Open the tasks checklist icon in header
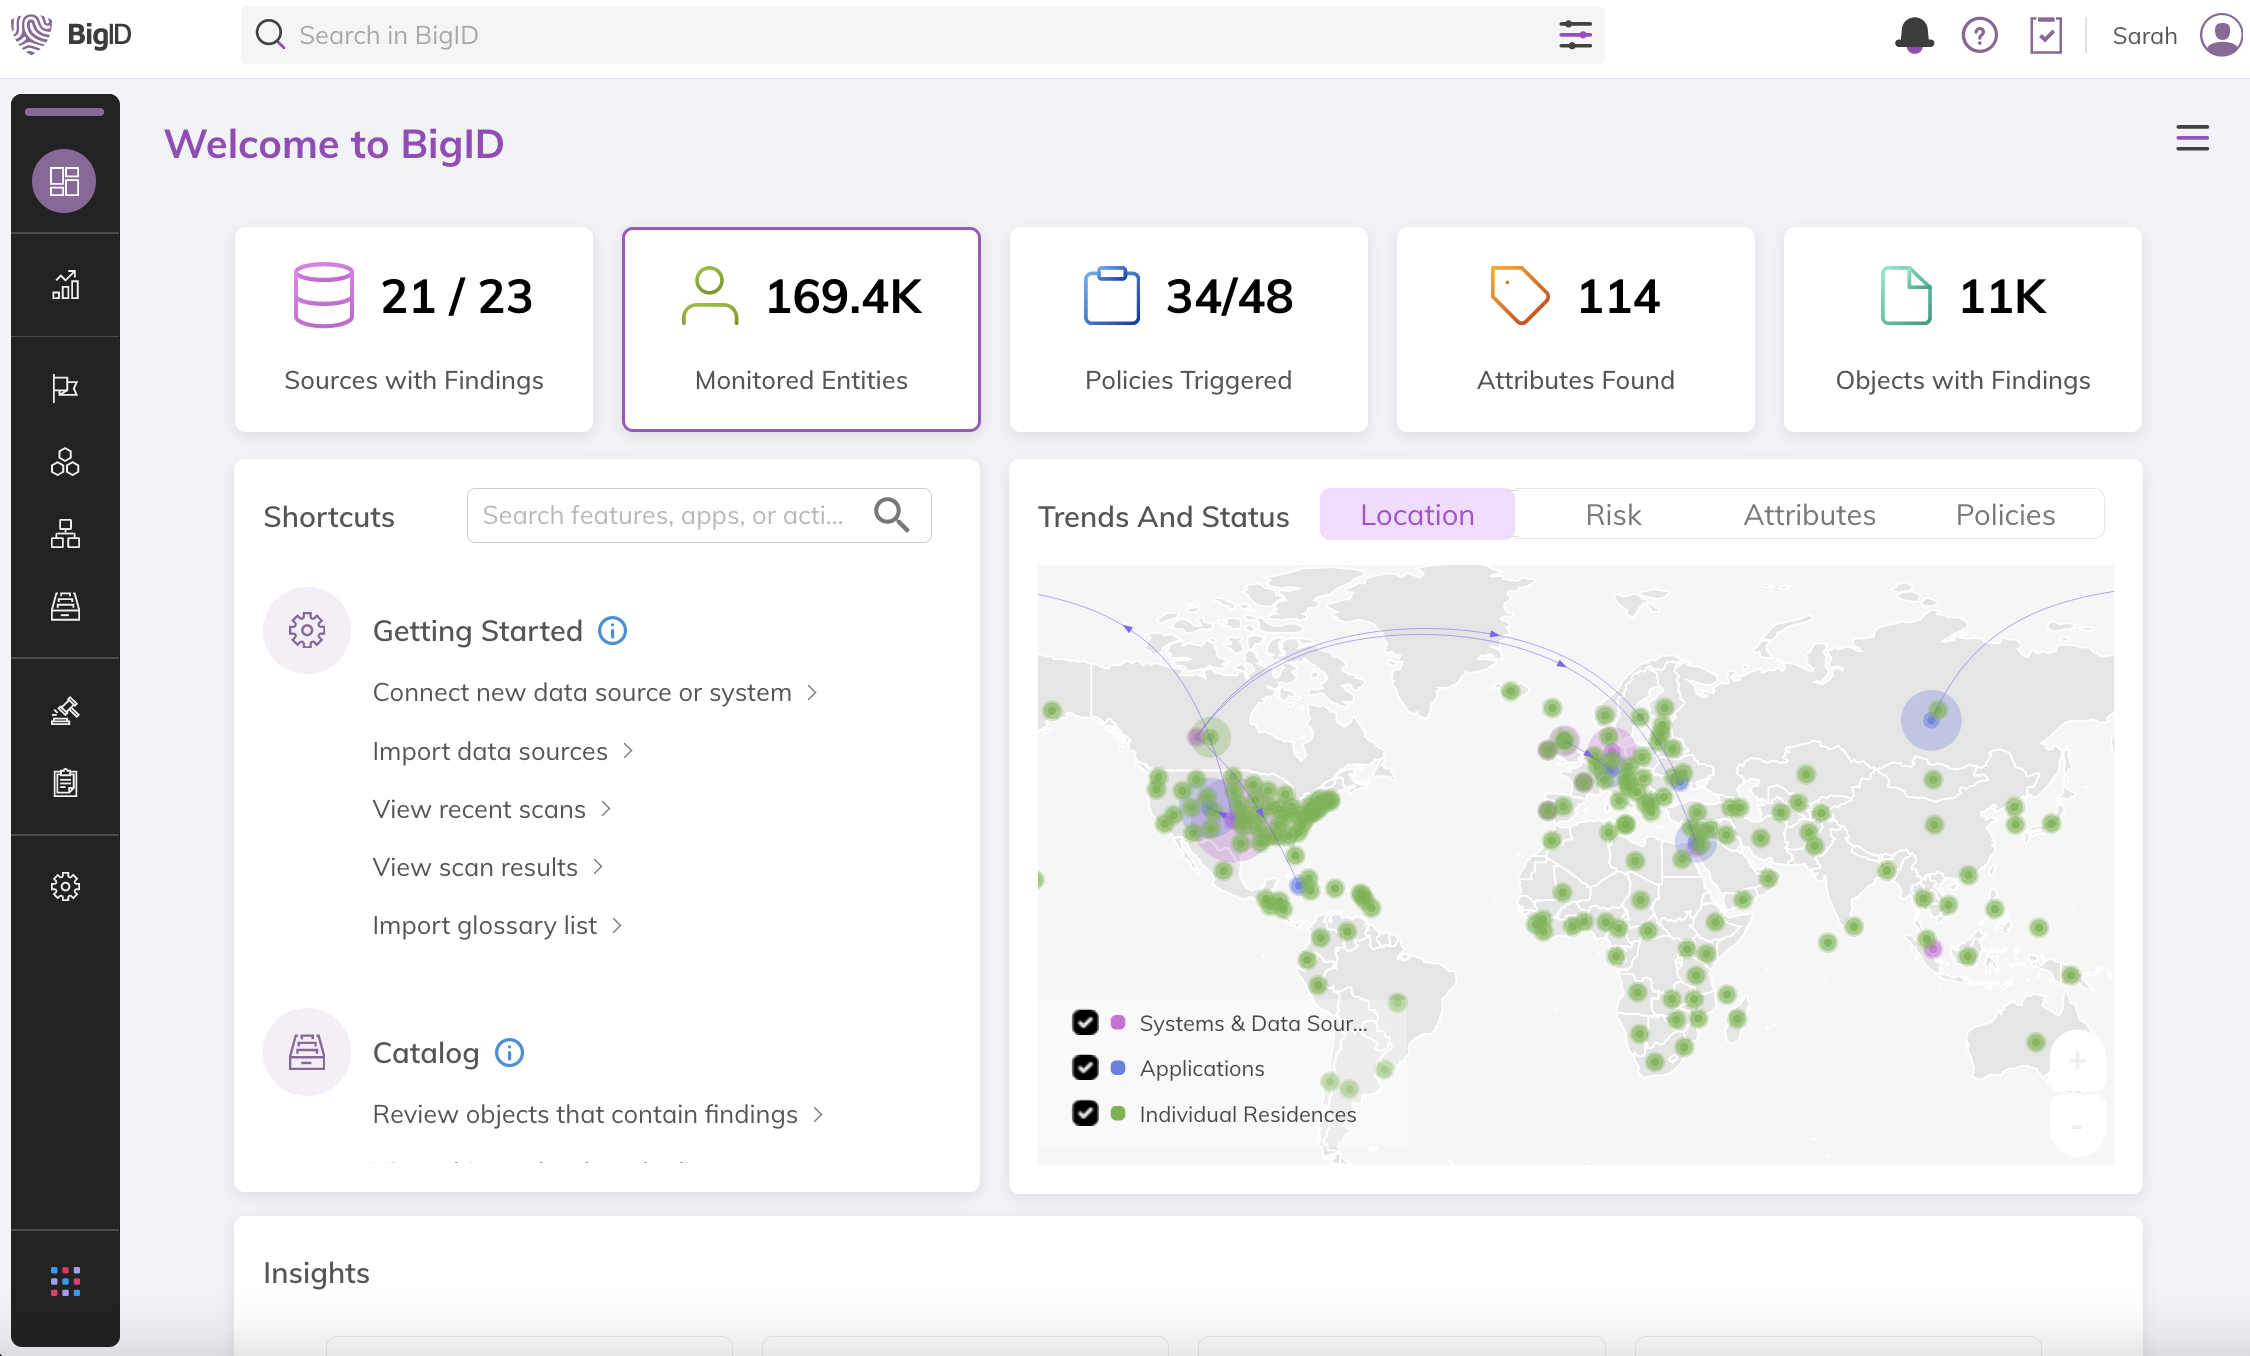 tap(2046, 35)
